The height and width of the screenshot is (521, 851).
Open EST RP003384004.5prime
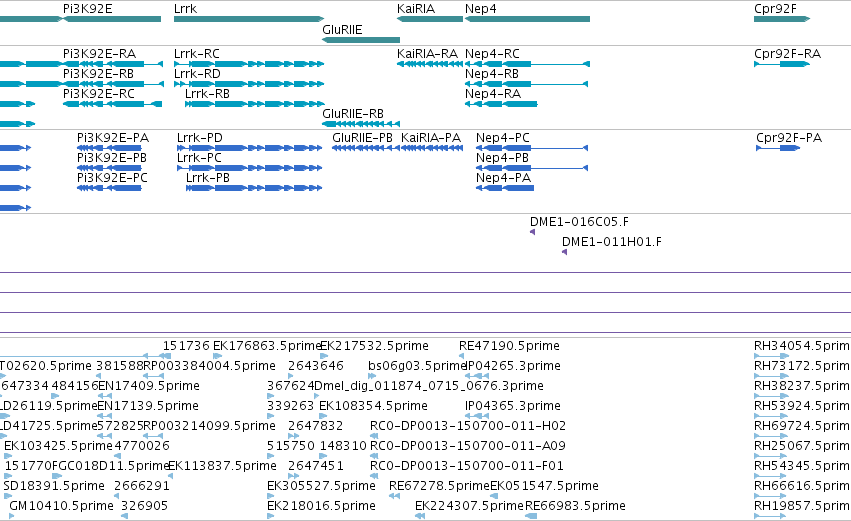click(209, 366)
